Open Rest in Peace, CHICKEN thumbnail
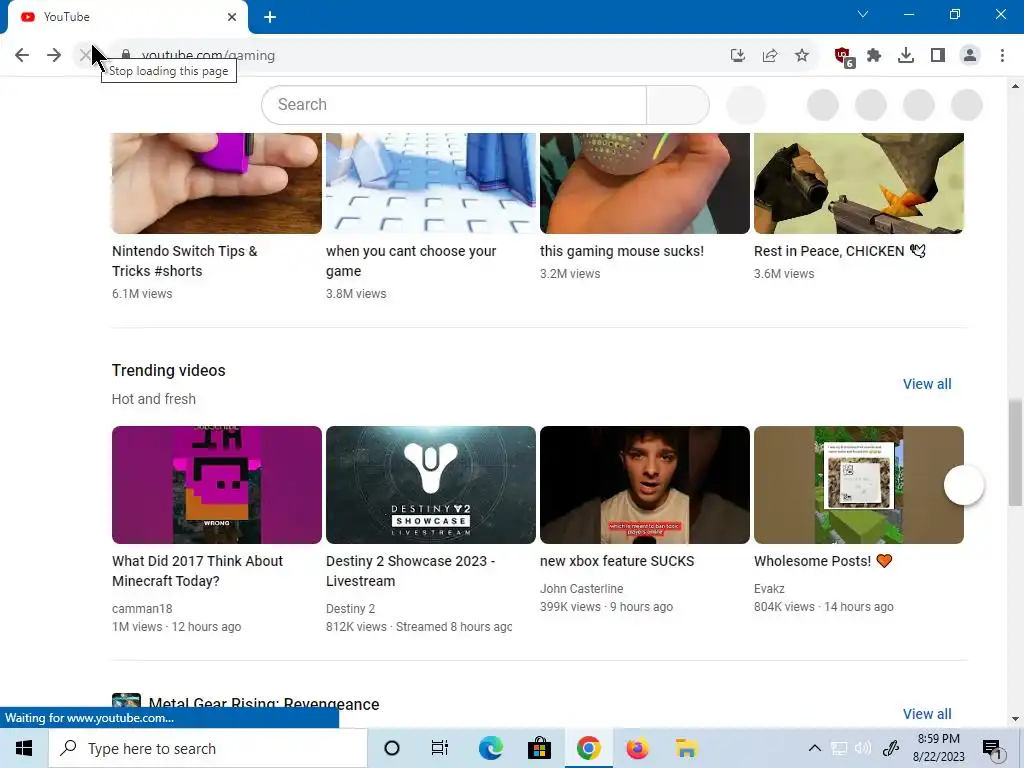 [859, 183]
